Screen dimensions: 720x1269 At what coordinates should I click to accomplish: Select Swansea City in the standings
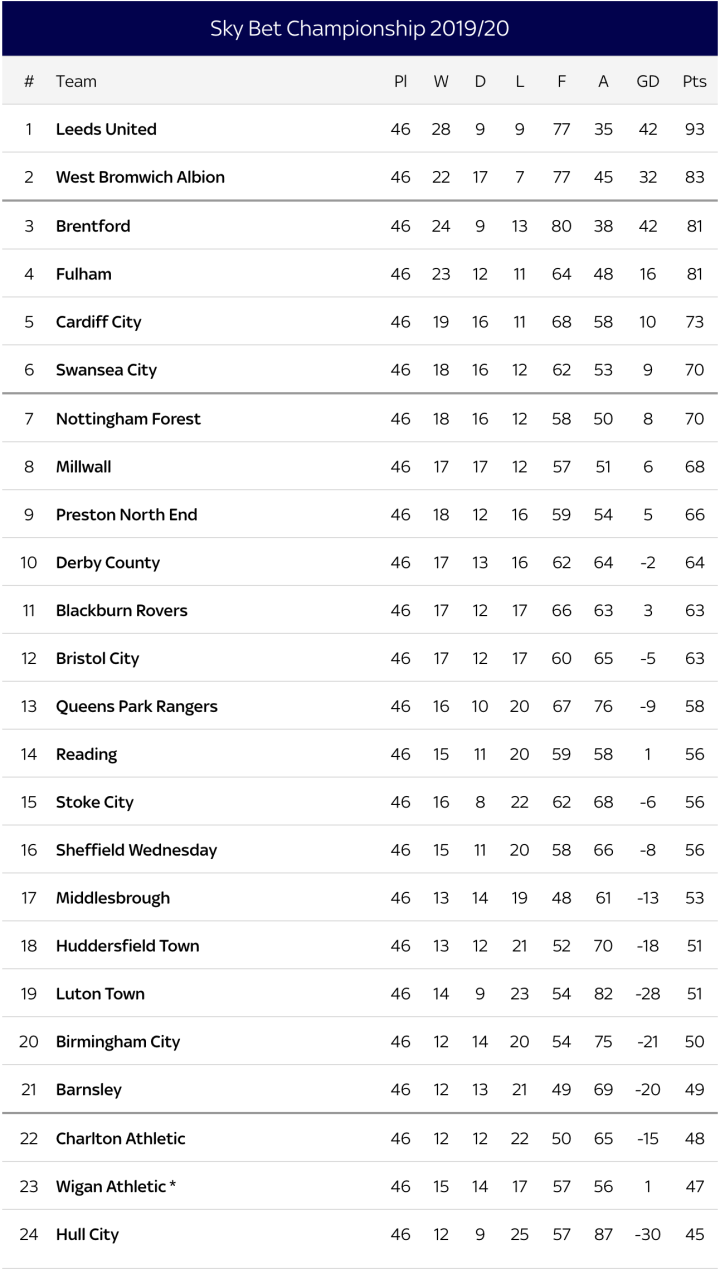coord(106,370)
